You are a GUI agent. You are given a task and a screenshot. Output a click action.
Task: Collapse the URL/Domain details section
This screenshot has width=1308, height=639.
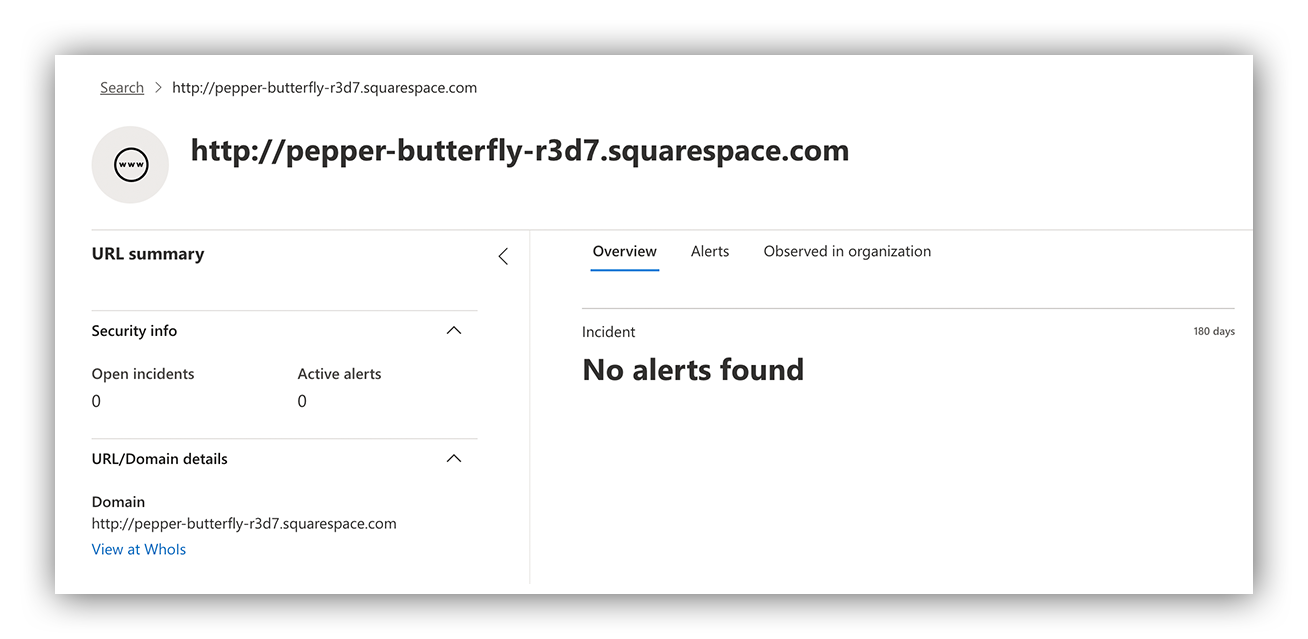pos(454,459)
